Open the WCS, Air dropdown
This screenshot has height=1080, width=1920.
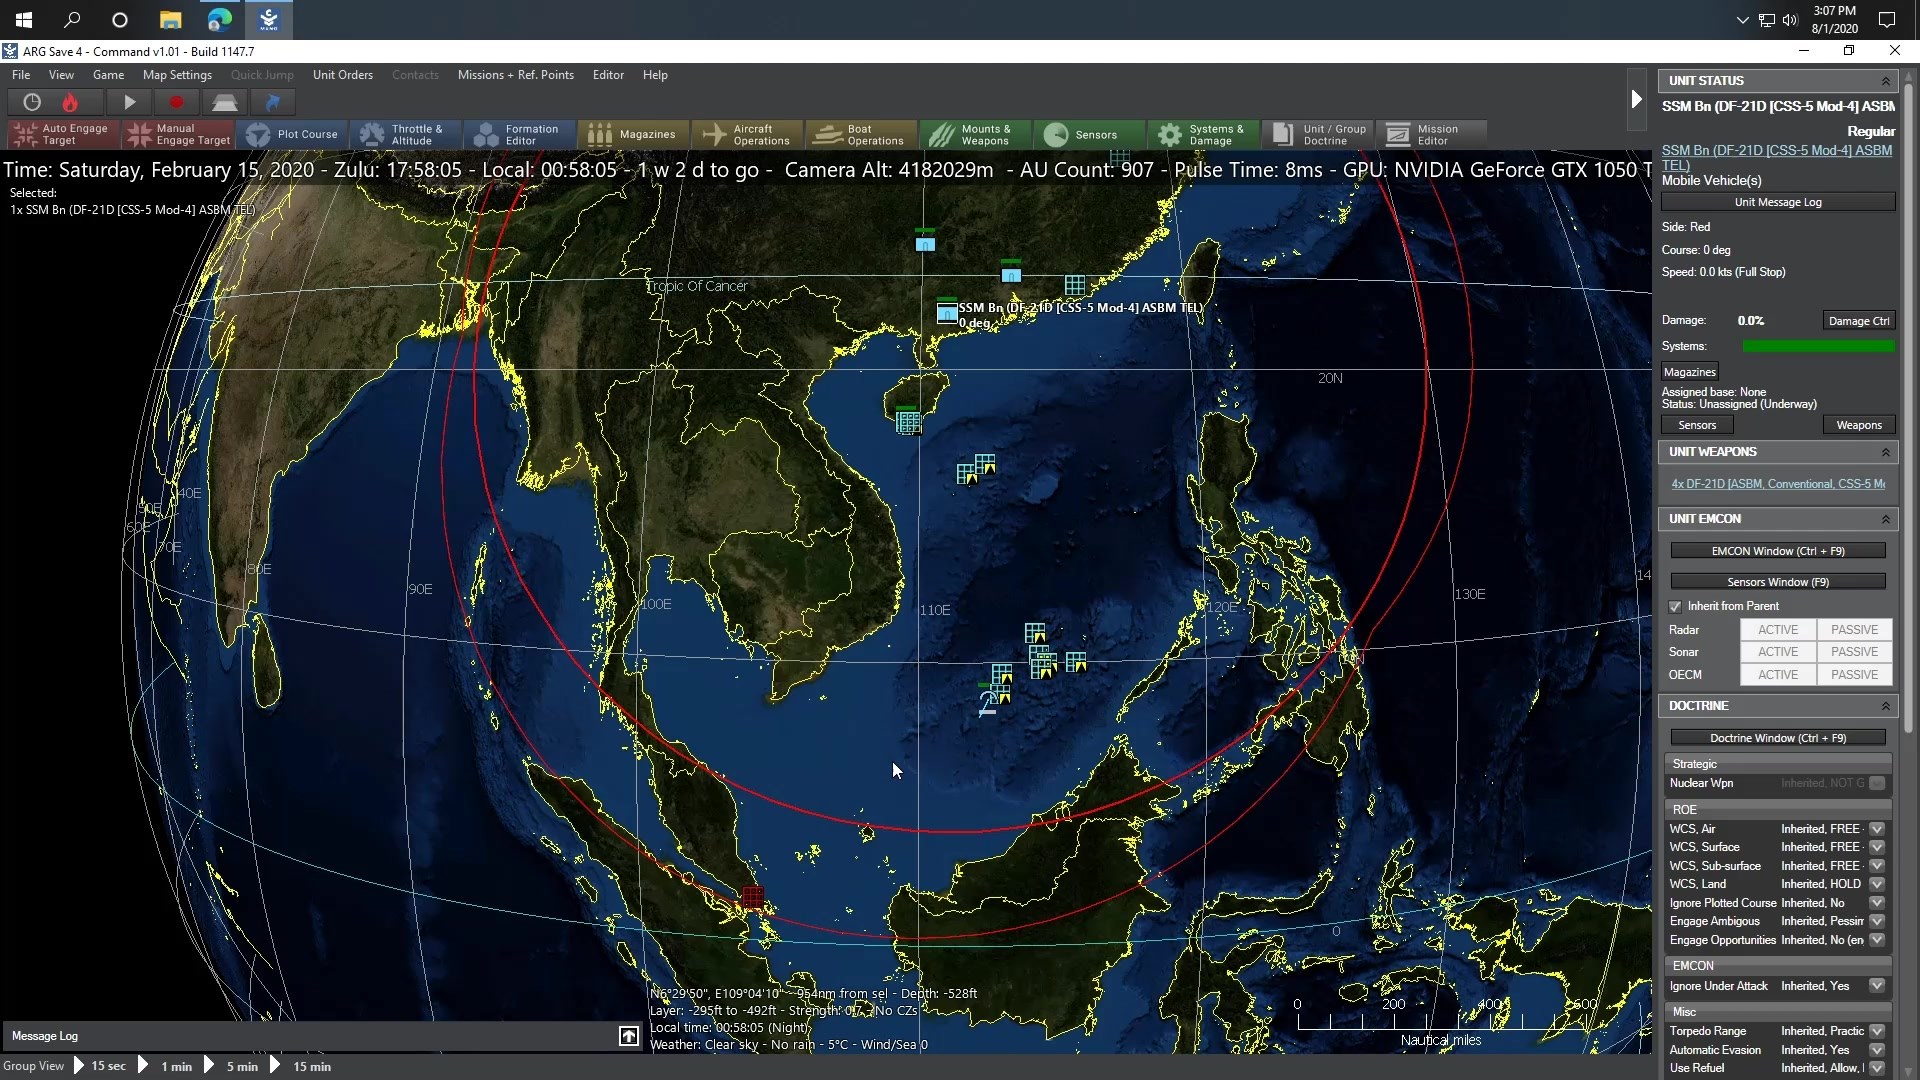pos(1877,829)
